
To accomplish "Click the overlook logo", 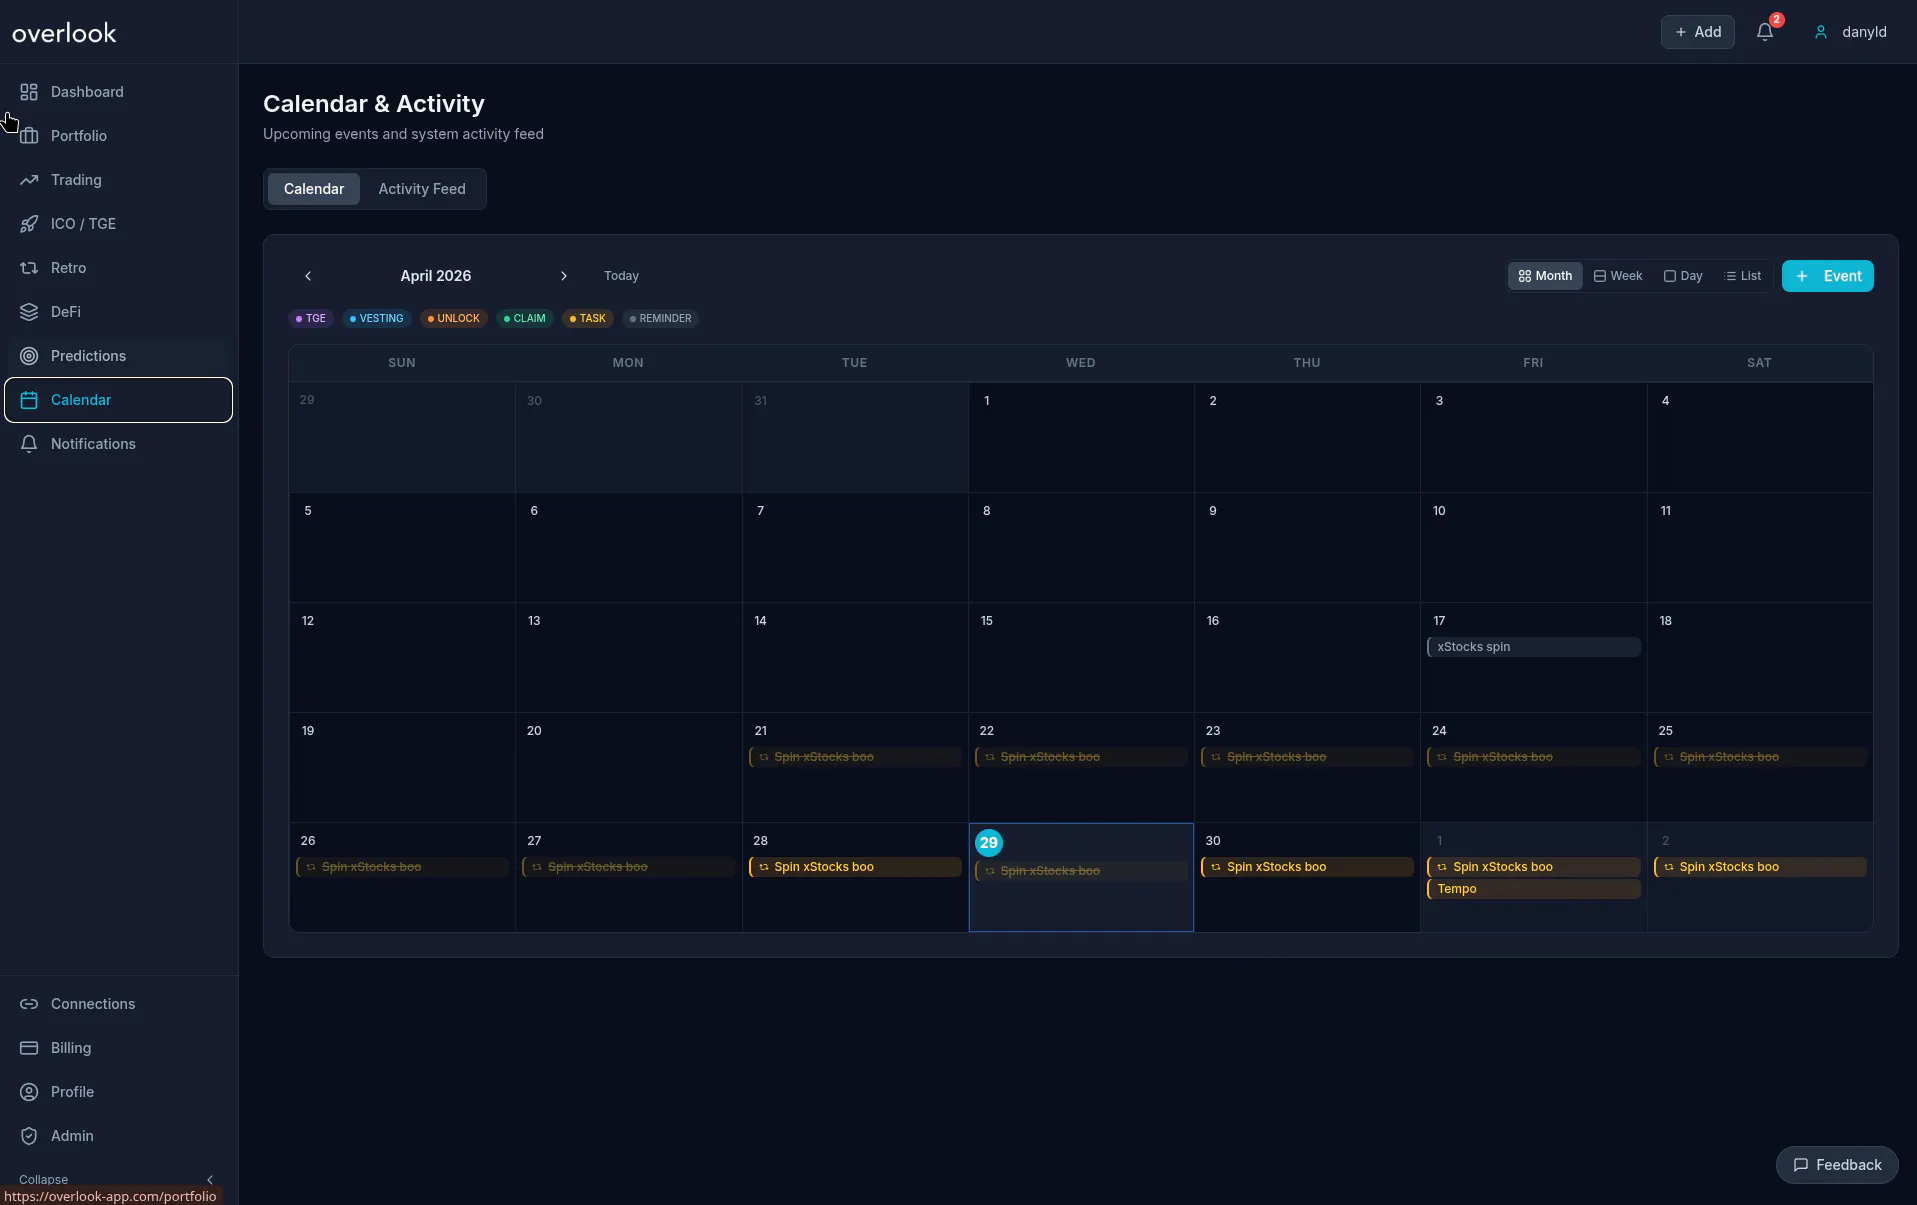I will 64,33.
